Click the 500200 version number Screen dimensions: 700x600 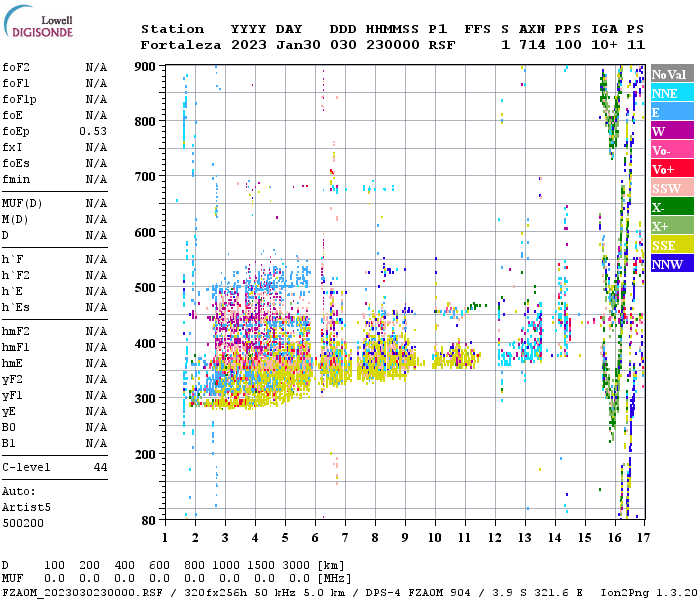click(23, 523)
